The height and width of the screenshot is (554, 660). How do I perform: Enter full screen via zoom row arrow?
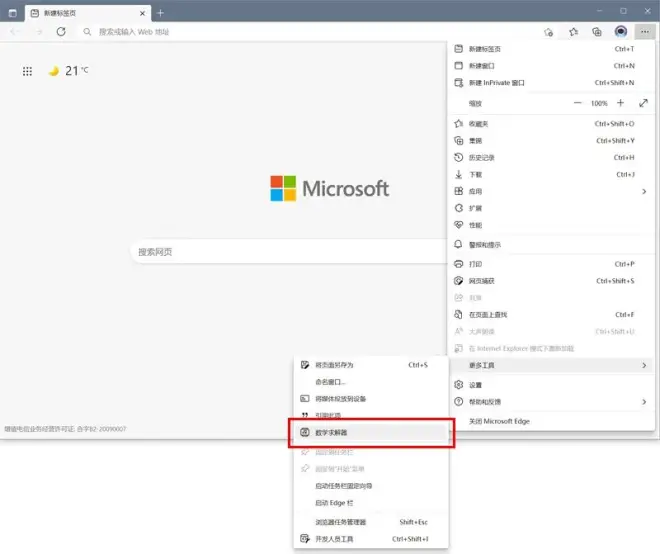(643, 103)
